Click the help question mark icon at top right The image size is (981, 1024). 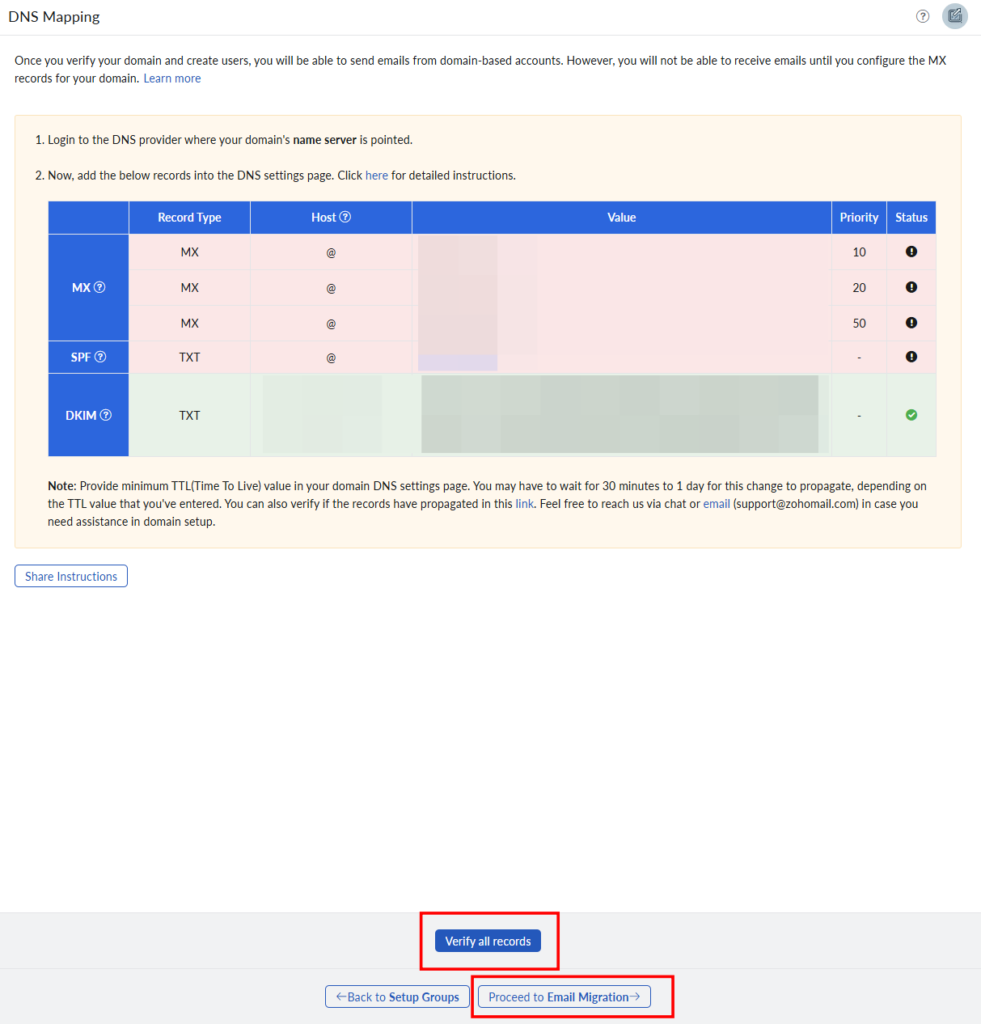point(922,16)
